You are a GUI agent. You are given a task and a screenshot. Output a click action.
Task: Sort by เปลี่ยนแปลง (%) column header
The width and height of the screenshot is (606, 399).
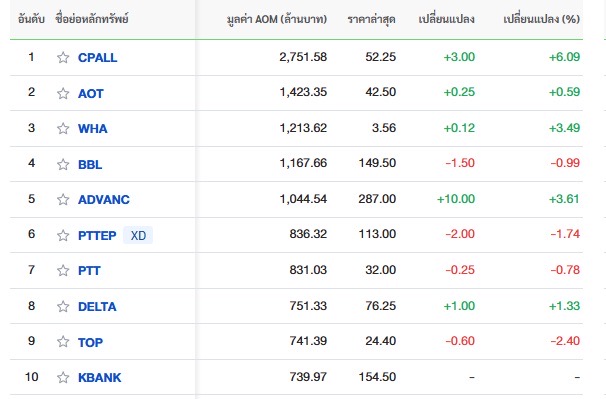pos(541,19)
